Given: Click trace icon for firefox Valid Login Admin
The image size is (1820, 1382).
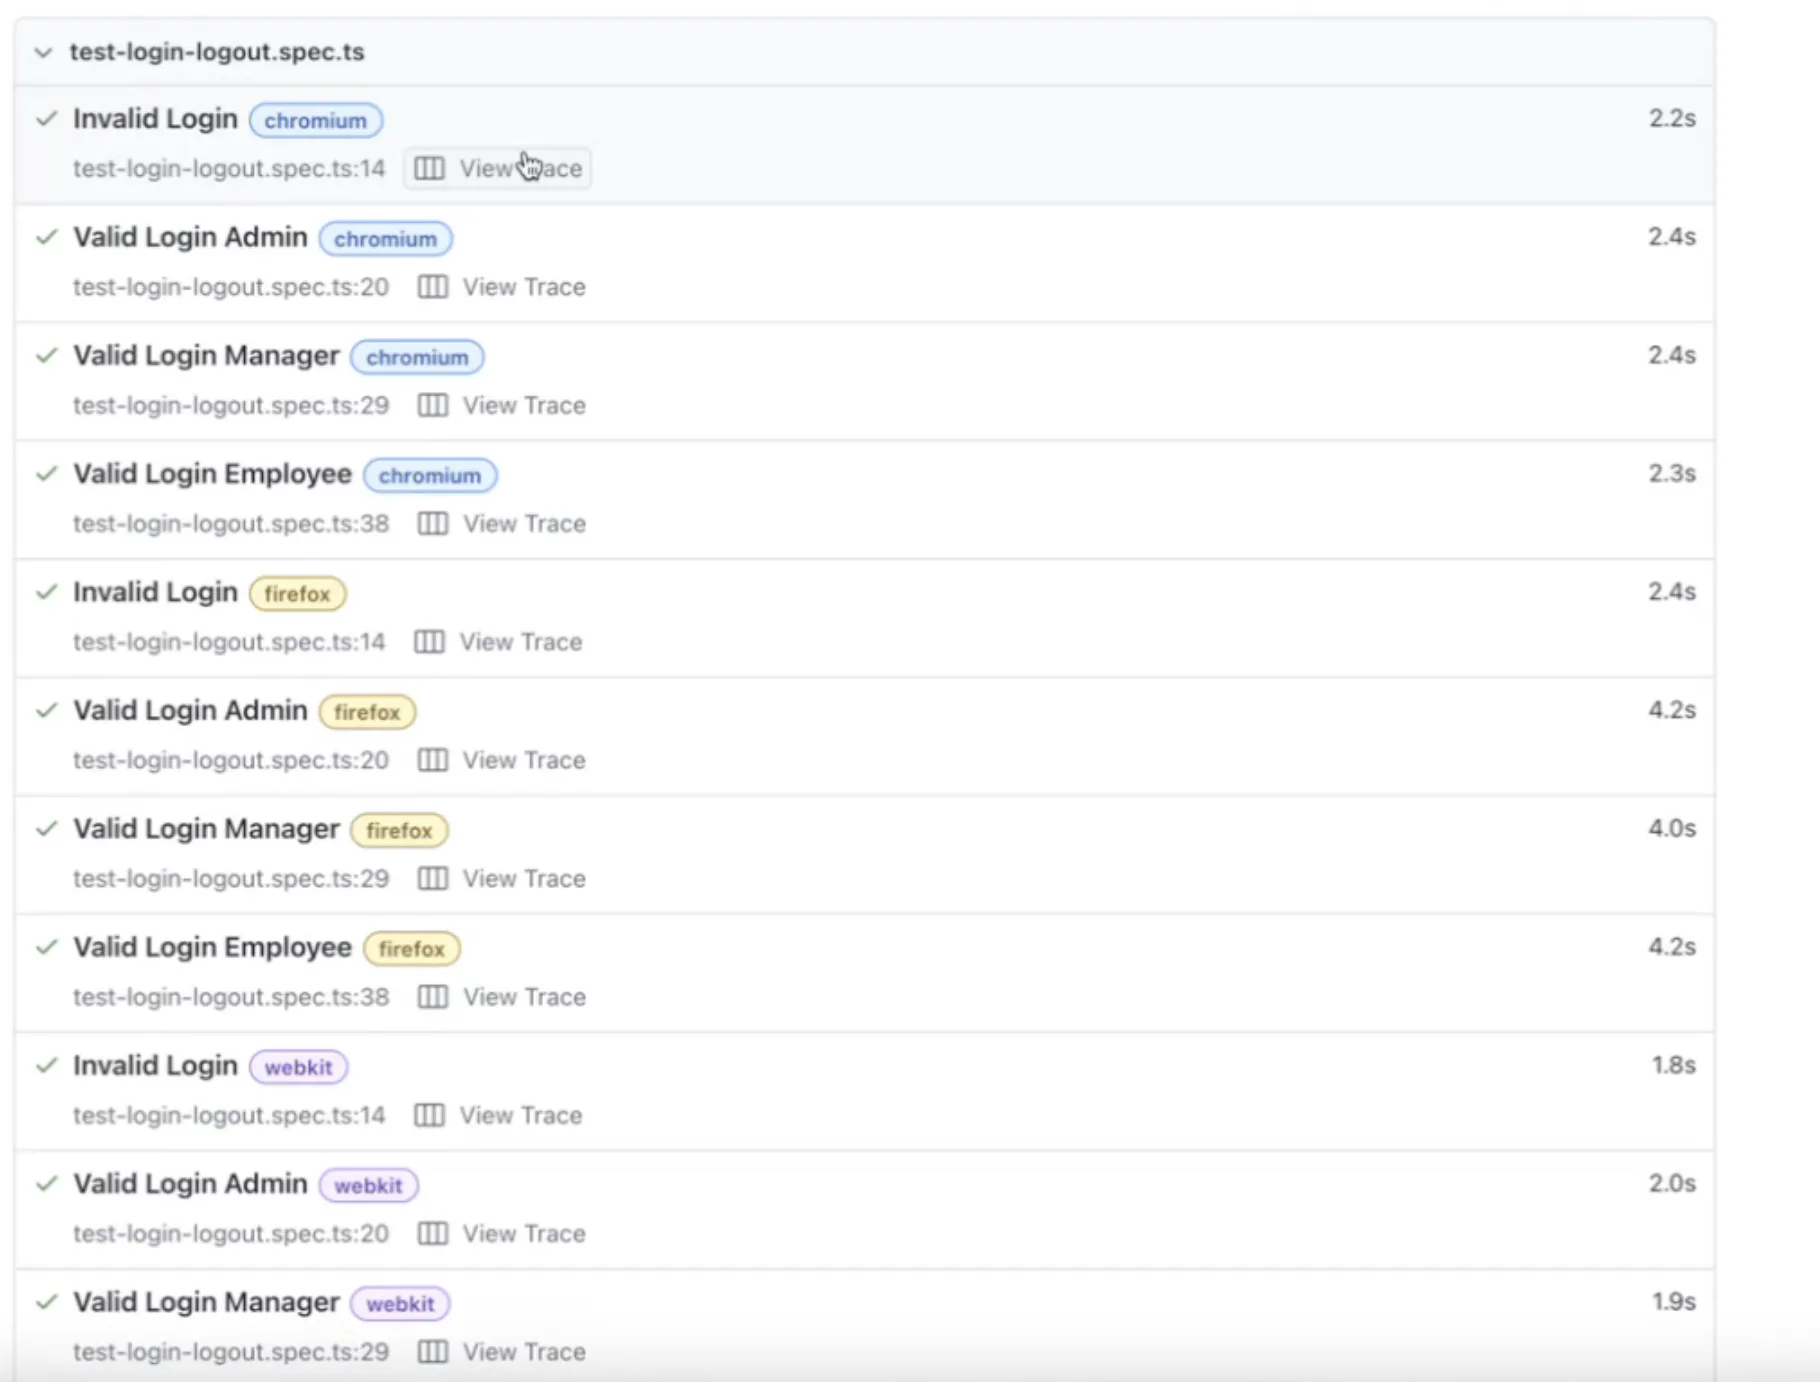Looking at the screenshot, I should coord(432,760).
